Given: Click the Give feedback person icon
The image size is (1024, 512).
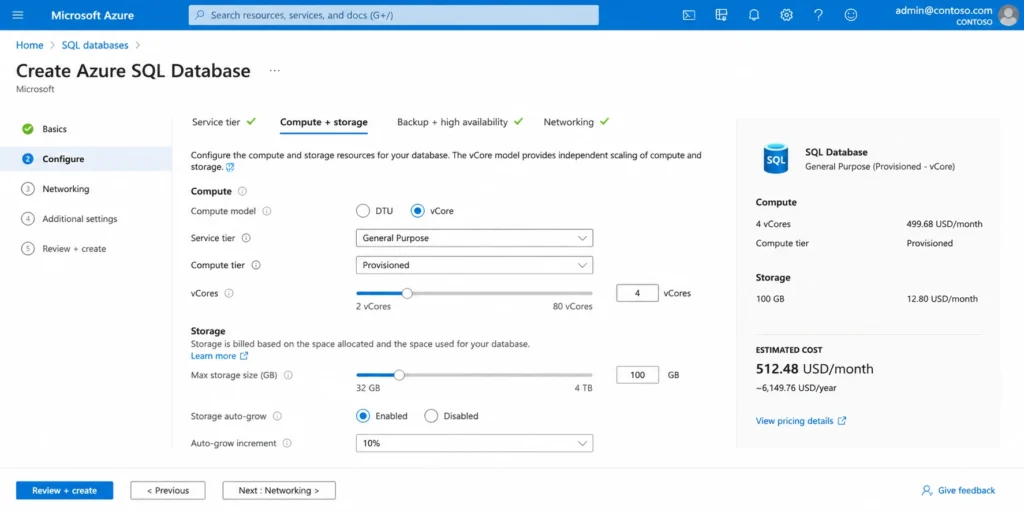Looking at the screenshot, I should pos(926,490).
